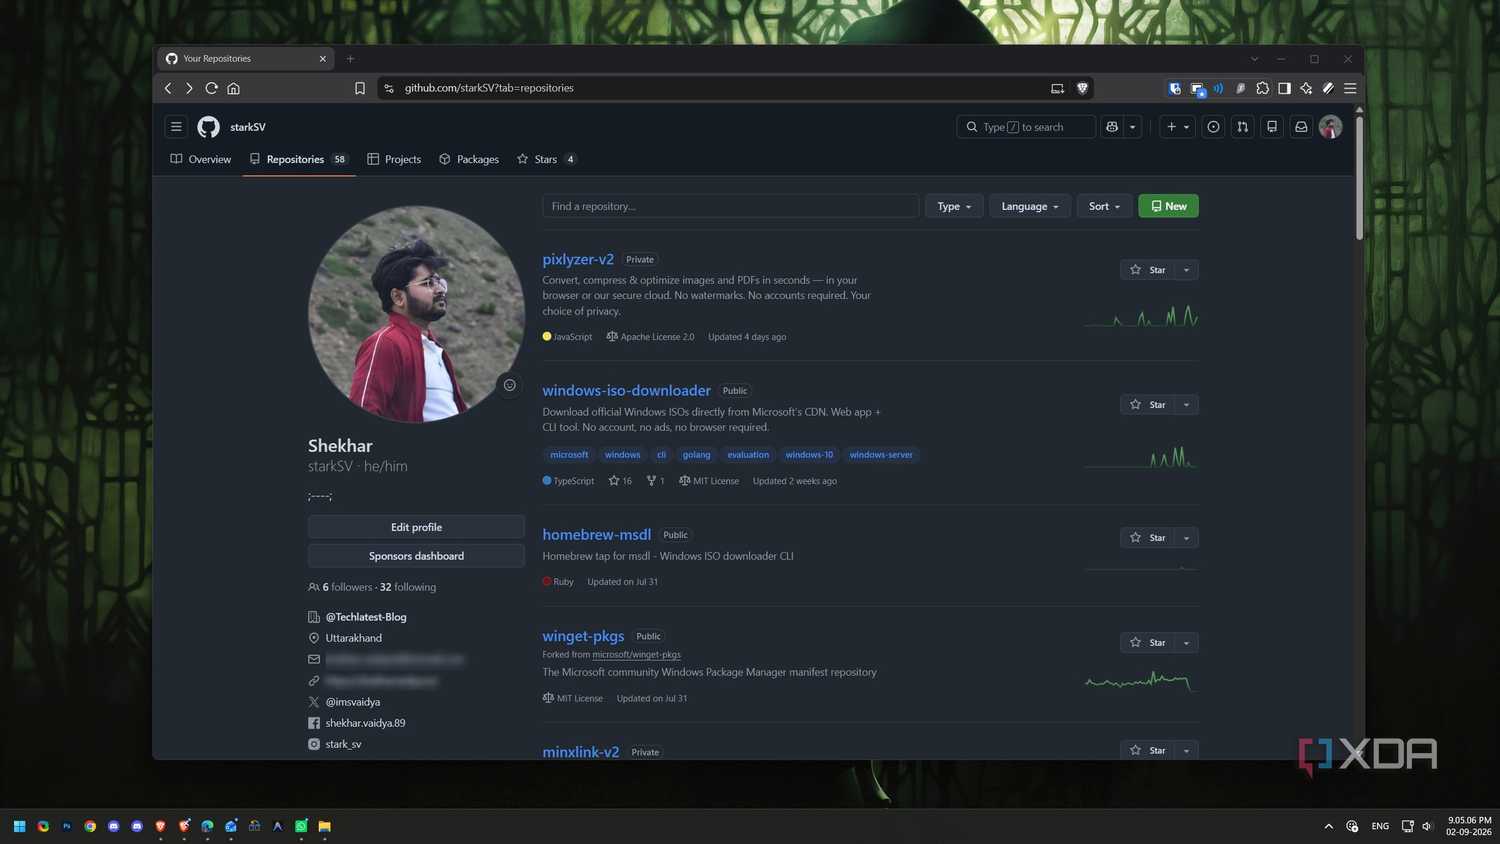Click the golang topic tag
Image resolution: width=1500 pixels, height=844 pixels.
696,455
